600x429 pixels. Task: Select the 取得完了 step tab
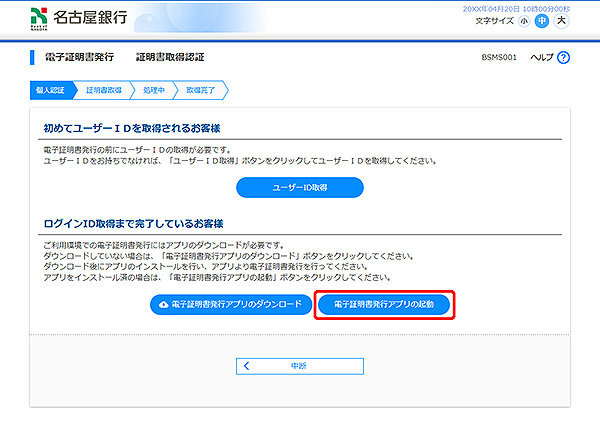coord(202,90)
